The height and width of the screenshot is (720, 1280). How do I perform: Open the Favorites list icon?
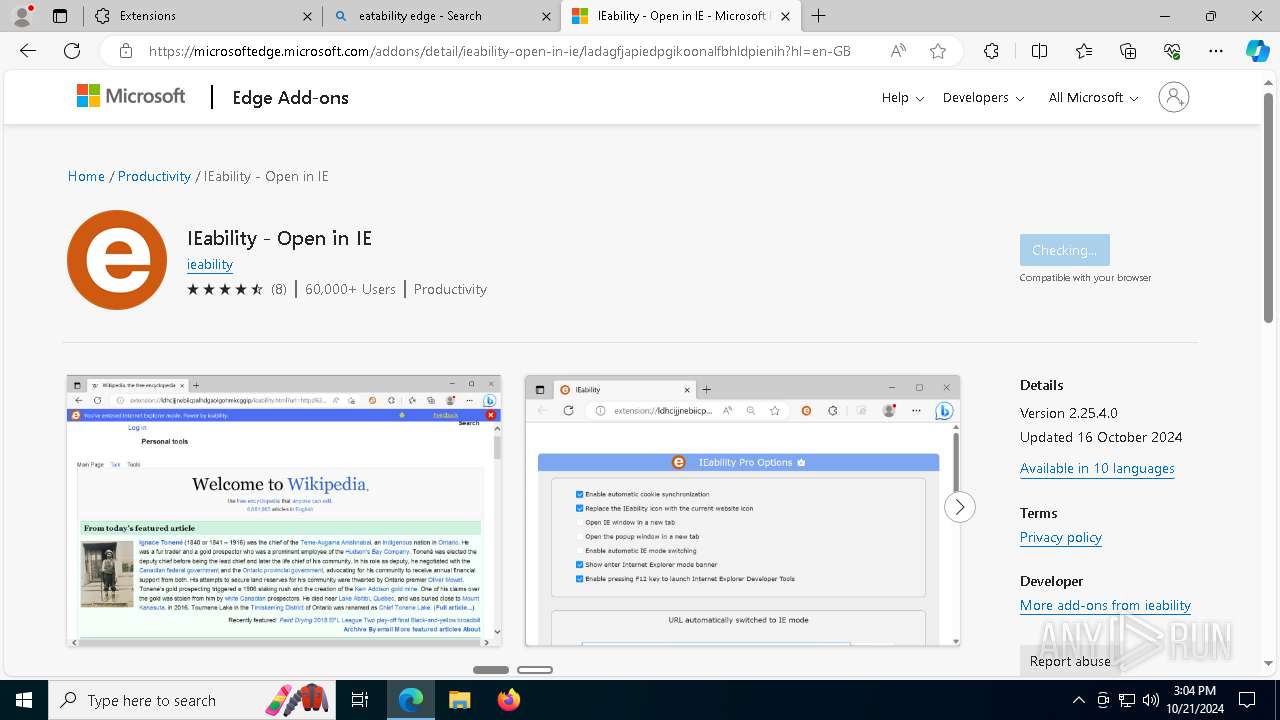[1084, 51]
